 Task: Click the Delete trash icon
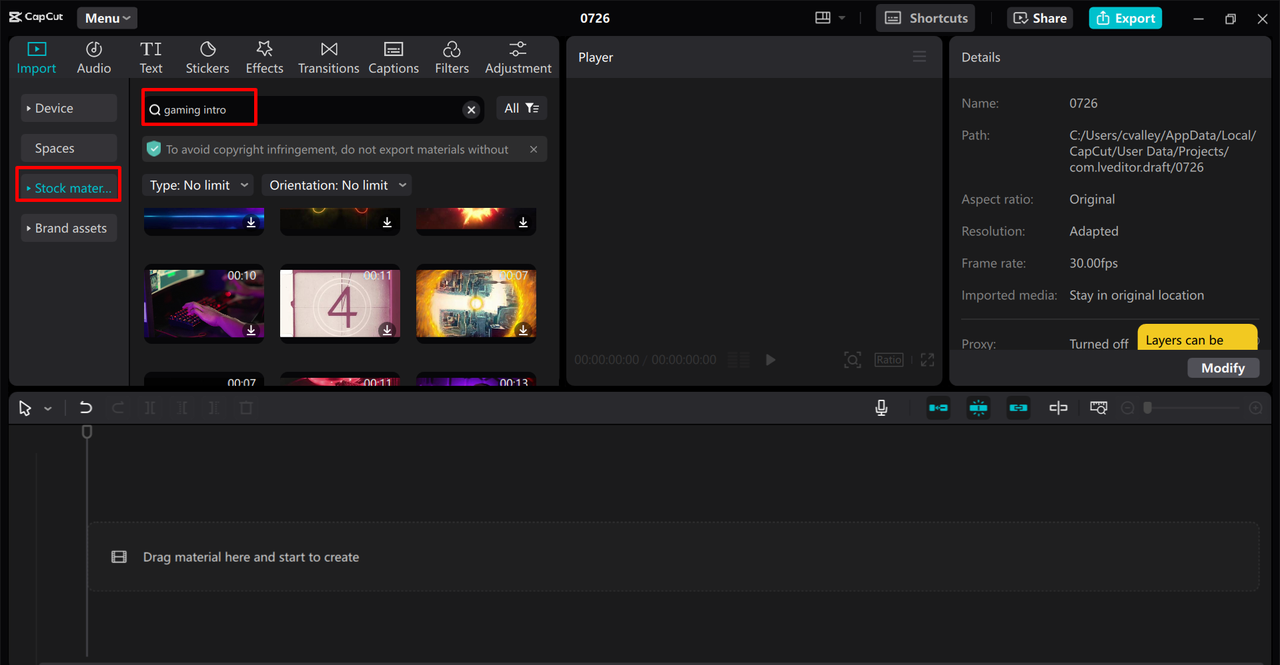click(246, 408)
